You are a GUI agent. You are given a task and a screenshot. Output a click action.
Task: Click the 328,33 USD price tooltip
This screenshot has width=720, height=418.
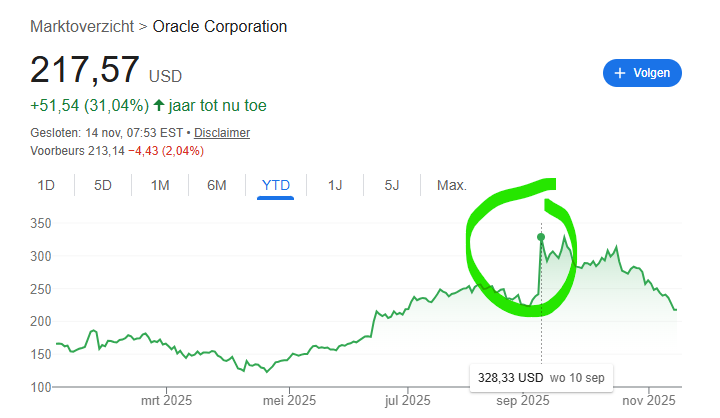click(x=510, y=379)
